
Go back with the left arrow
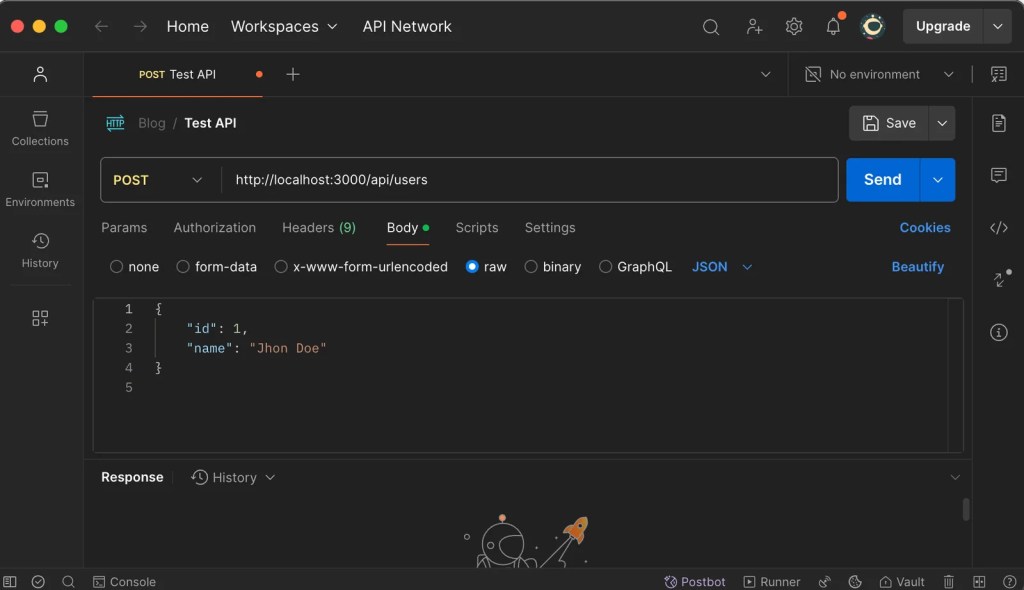[101, 27]
